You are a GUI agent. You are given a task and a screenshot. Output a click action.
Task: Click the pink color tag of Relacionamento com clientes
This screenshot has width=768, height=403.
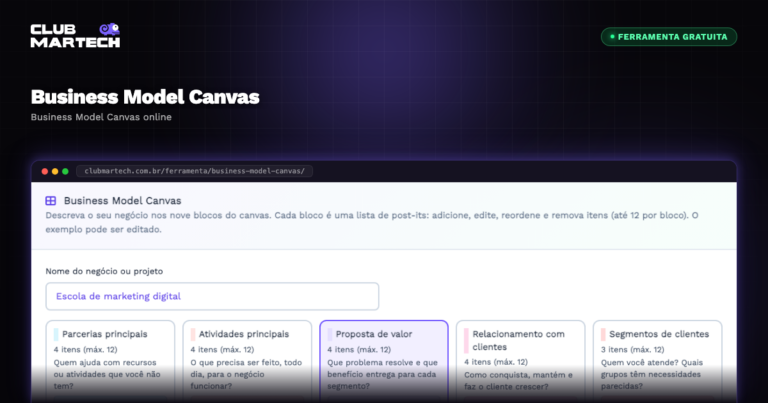coord(466,341)
